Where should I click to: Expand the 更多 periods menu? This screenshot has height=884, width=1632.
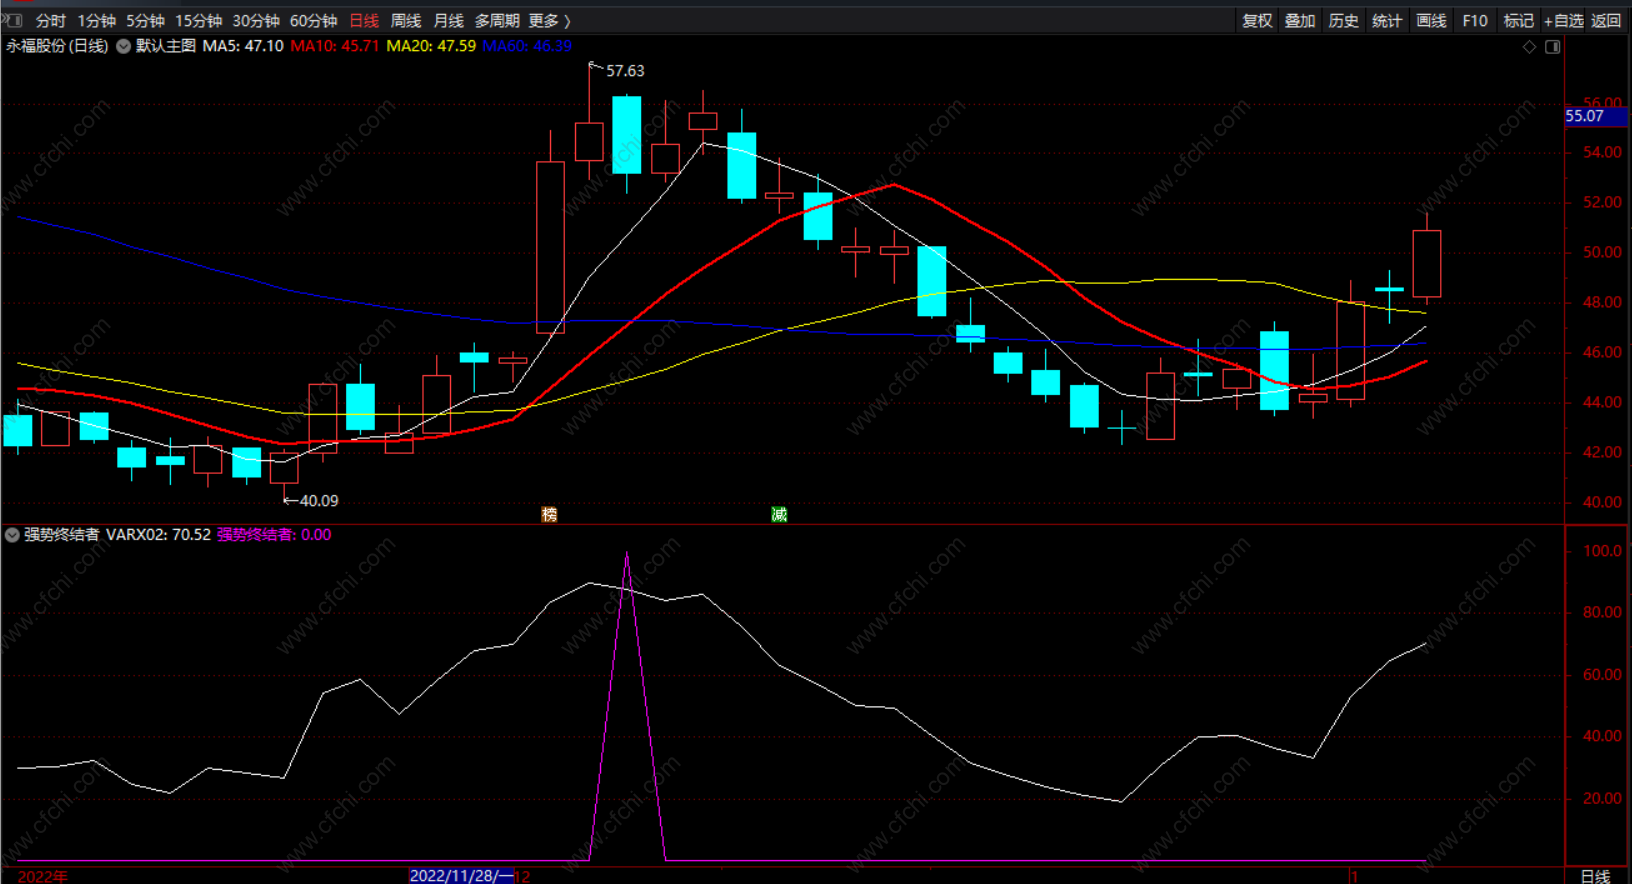549,21
